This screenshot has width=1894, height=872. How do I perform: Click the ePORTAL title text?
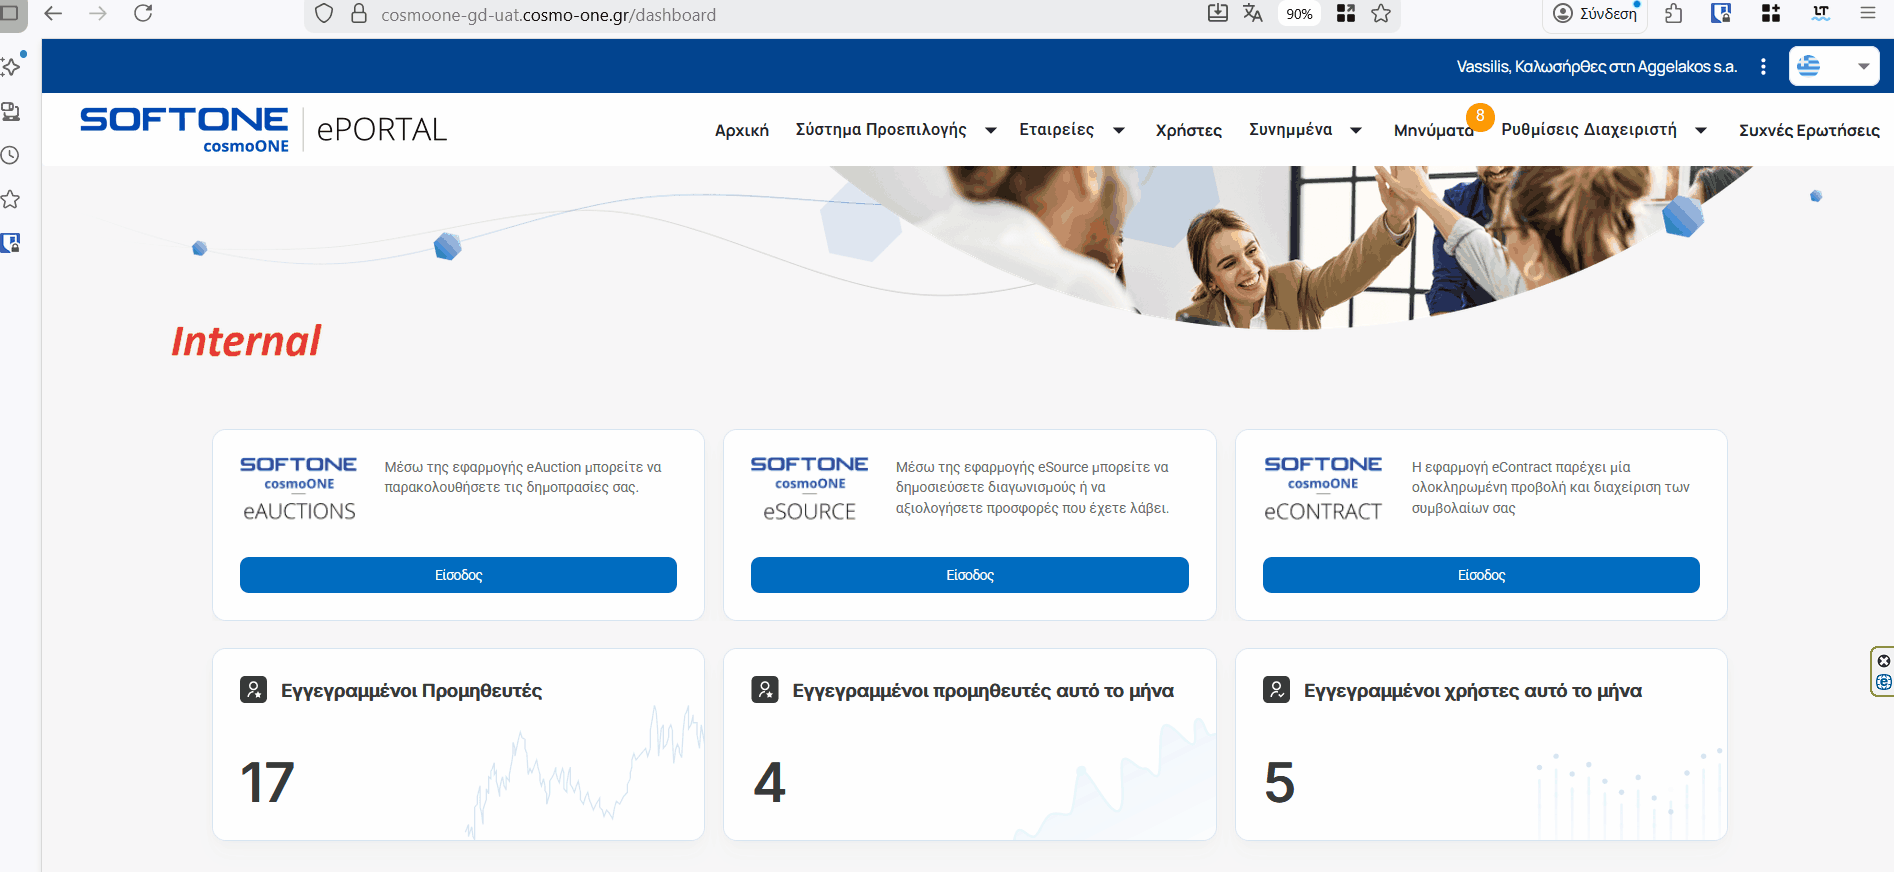[x=382, y=130]
